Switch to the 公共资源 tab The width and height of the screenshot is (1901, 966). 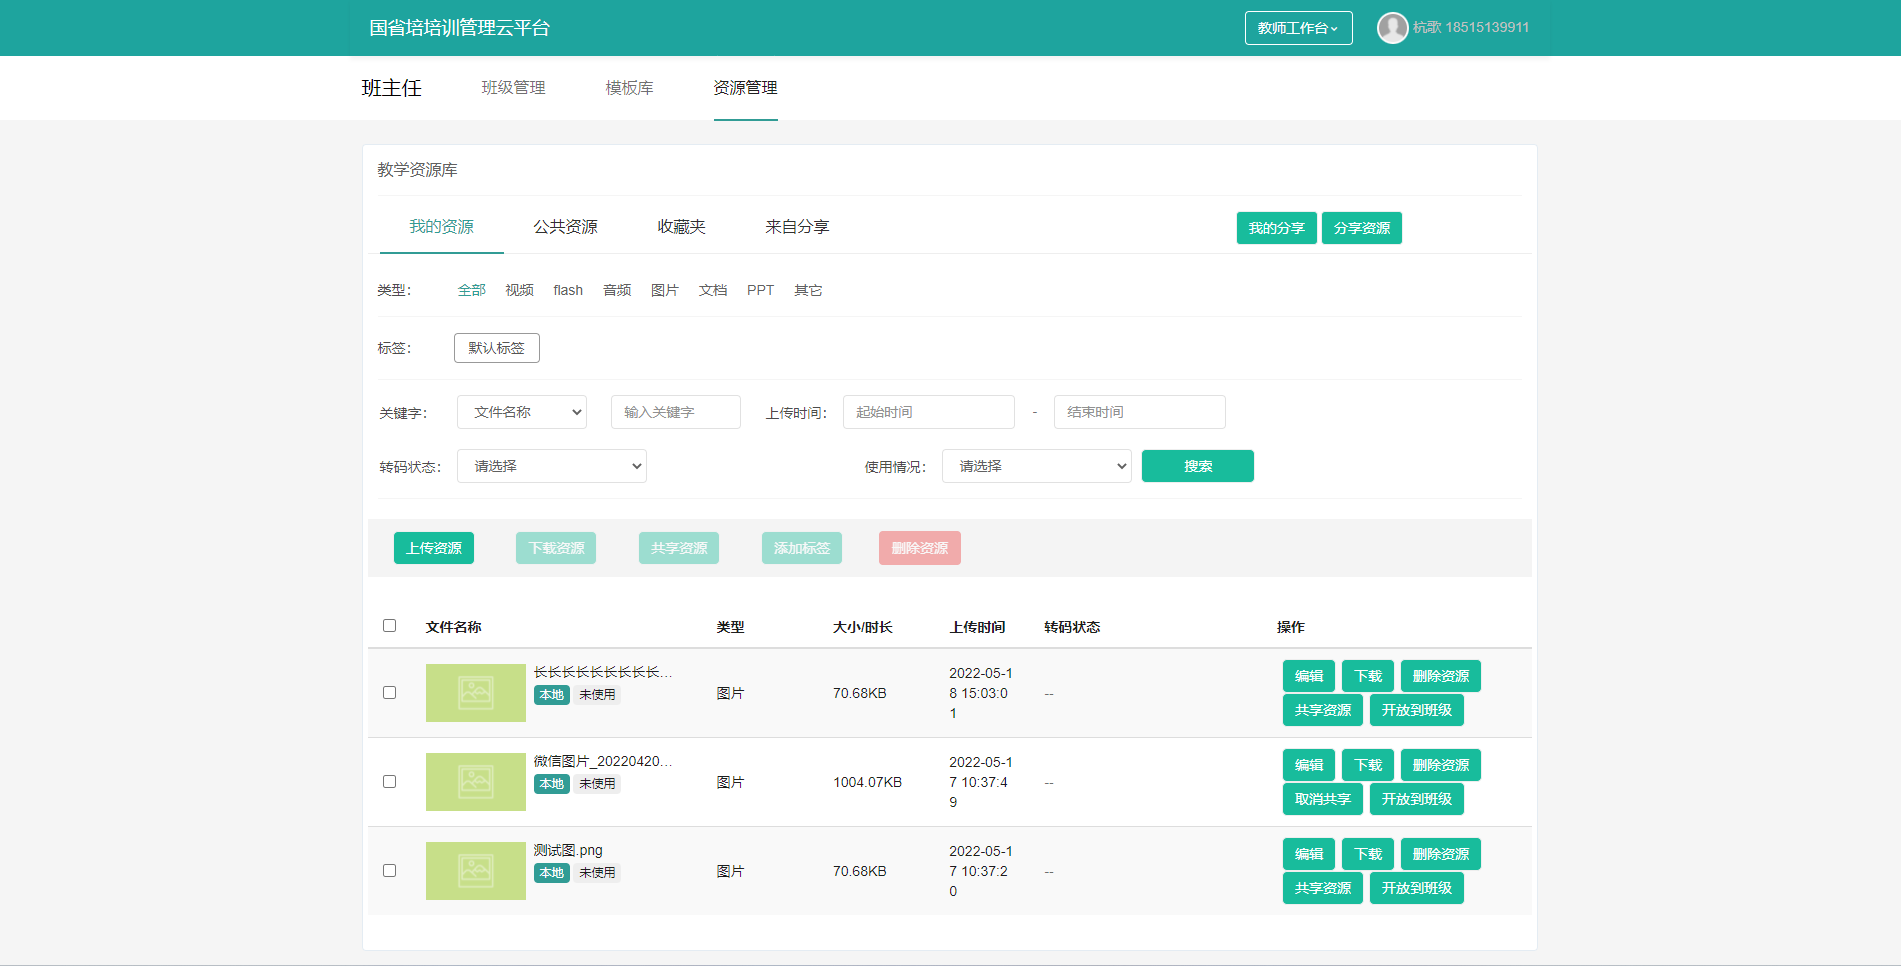tap(565, 227)
